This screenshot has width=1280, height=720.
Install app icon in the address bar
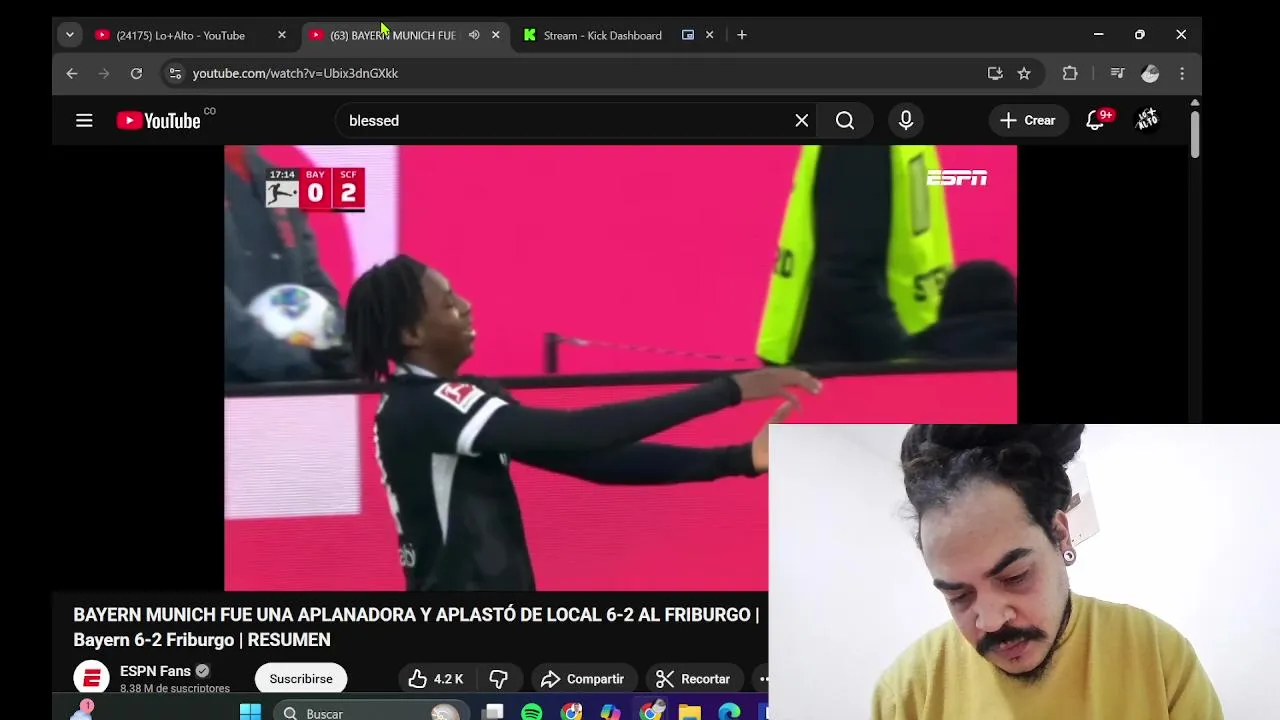(x=995, y=73)
